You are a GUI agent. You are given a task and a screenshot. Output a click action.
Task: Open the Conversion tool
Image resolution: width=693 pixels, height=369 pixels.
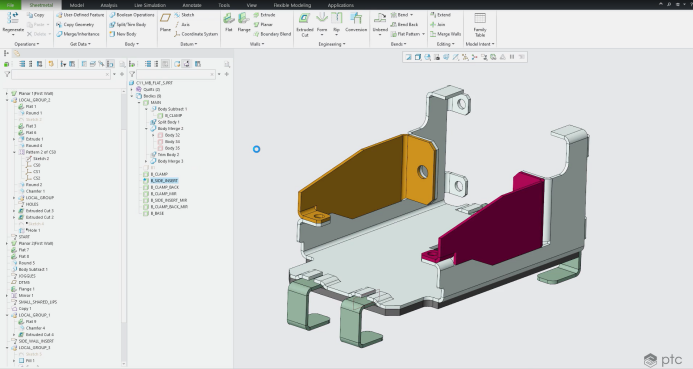tap(356, 22)
